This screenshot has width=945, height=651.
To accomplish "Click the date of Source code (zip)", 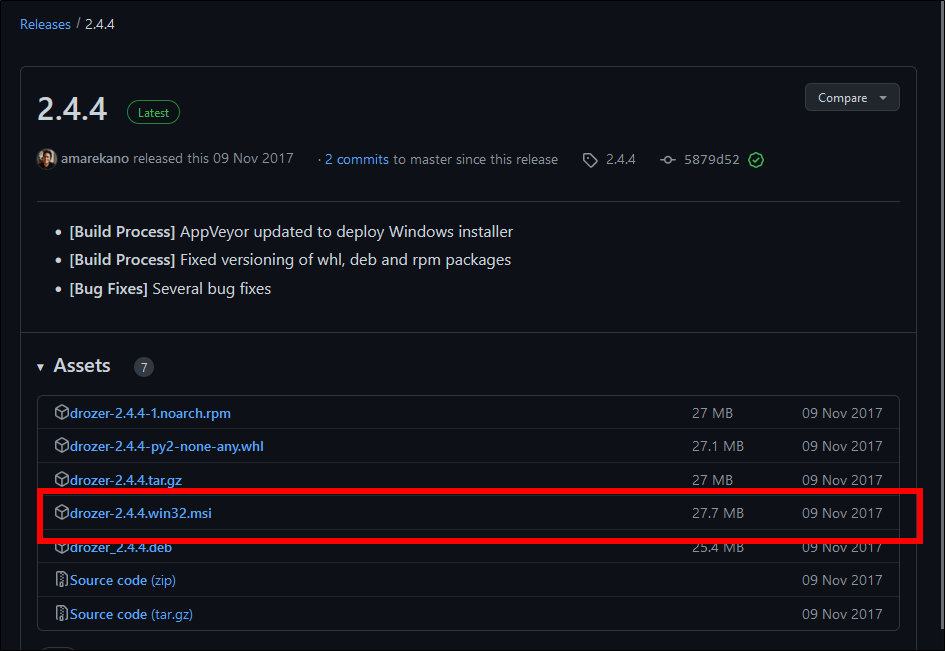I will (x=842, y=580).
